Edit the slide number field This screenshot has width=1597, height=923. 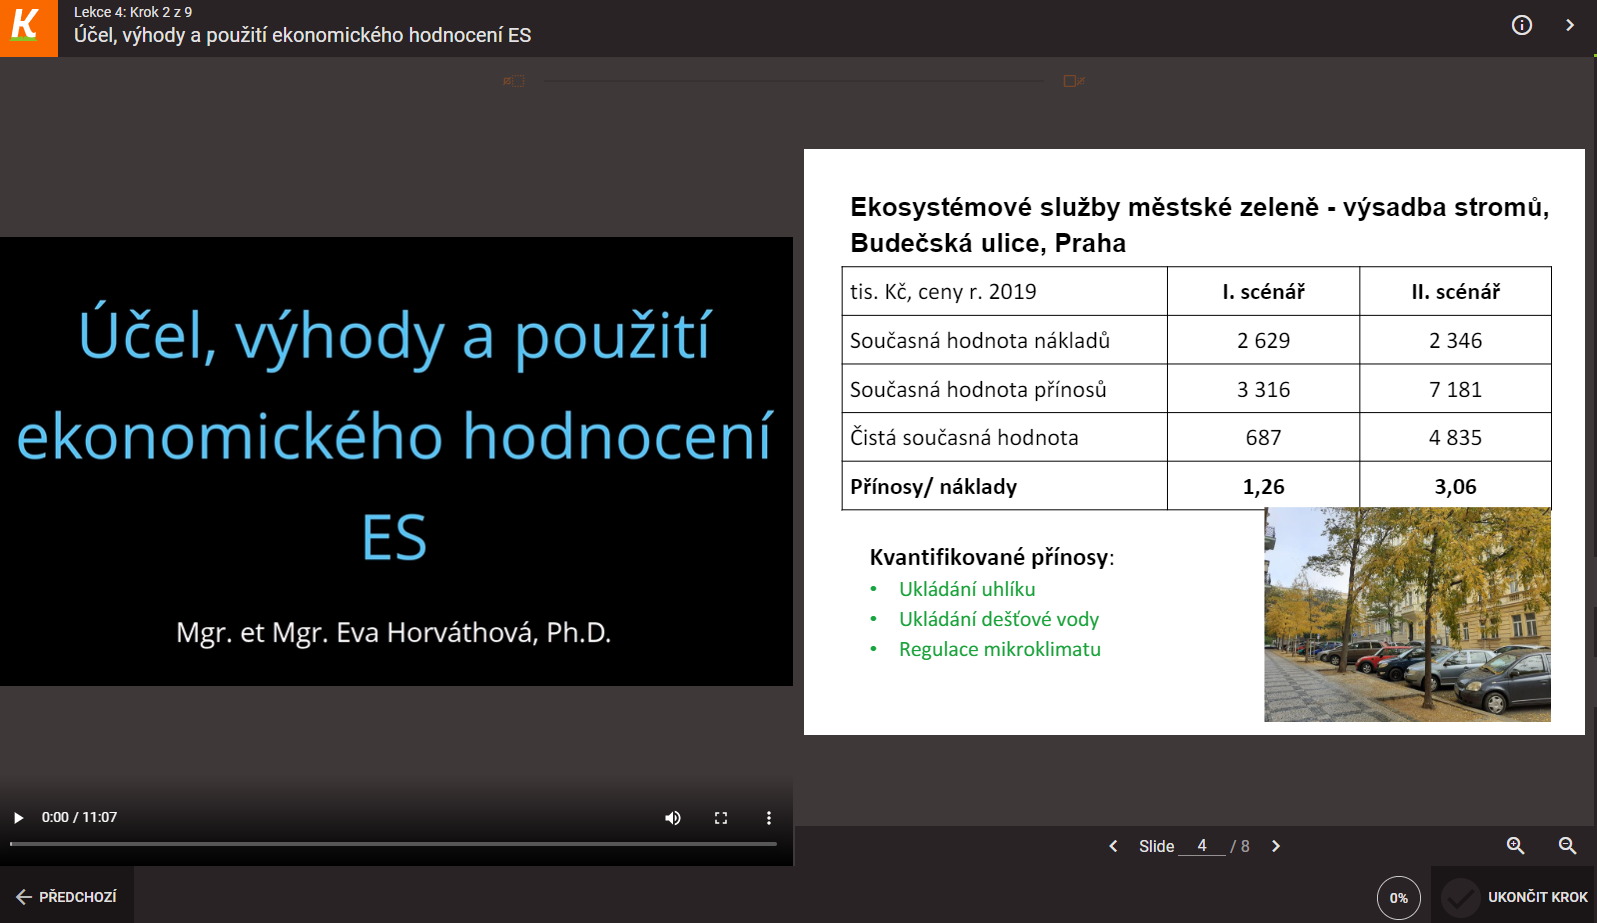point(1202,846)
